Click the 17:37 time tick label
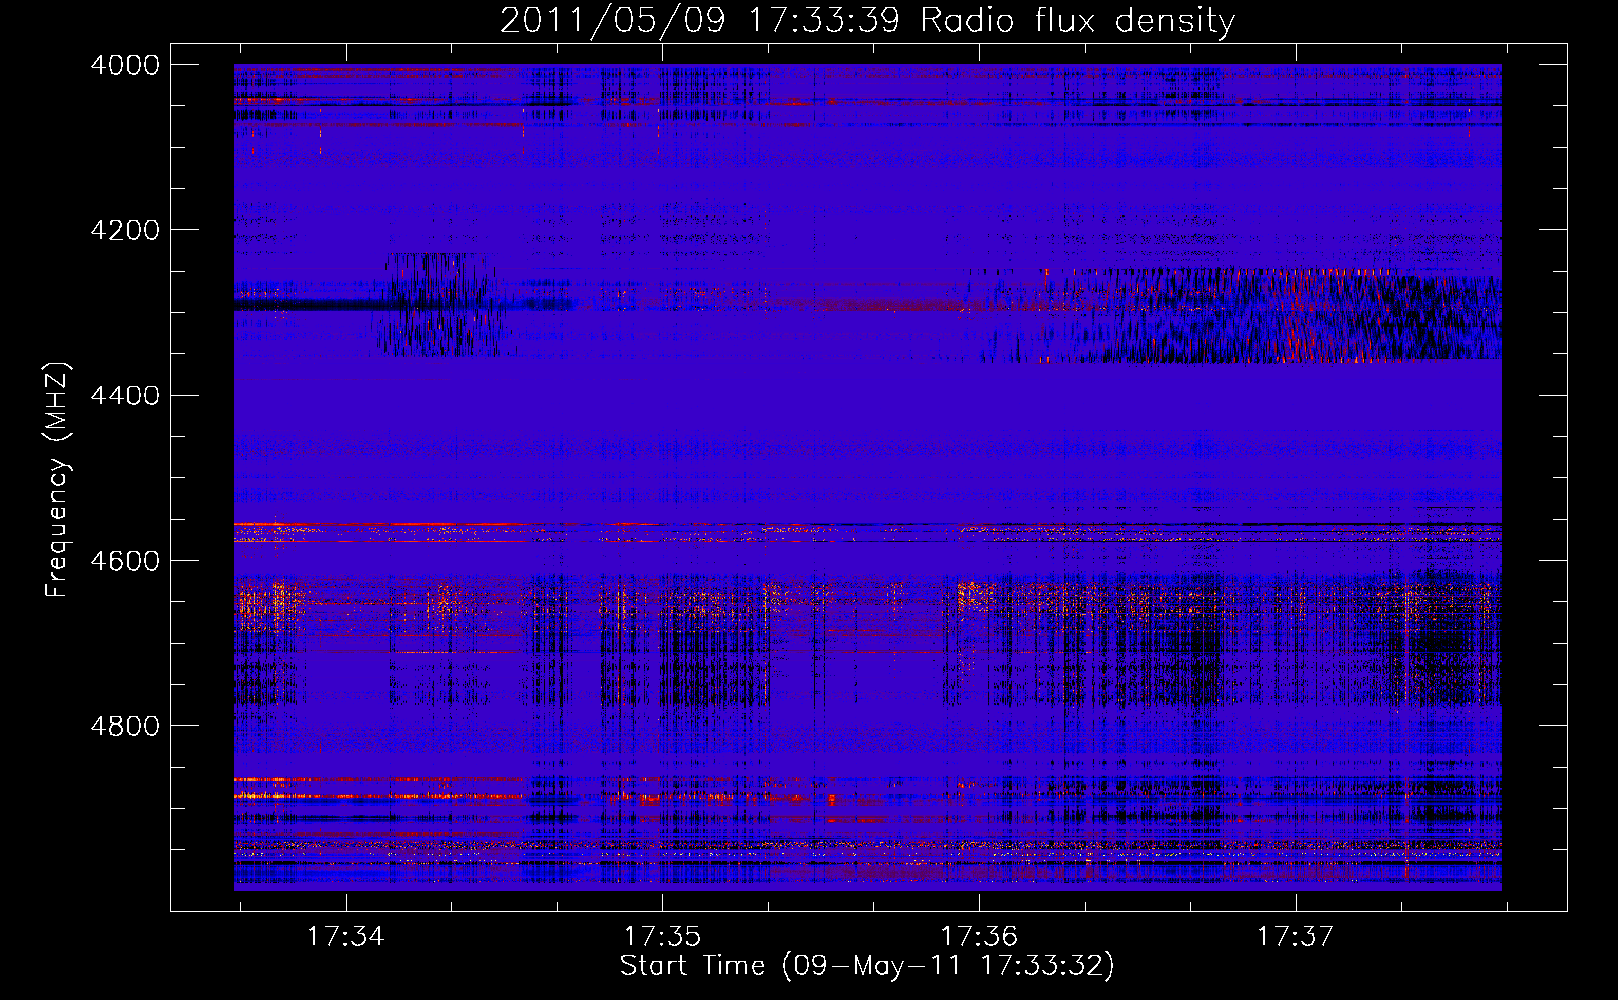This screenshot has width=1618, height=1000. [x=1295, y=937]
